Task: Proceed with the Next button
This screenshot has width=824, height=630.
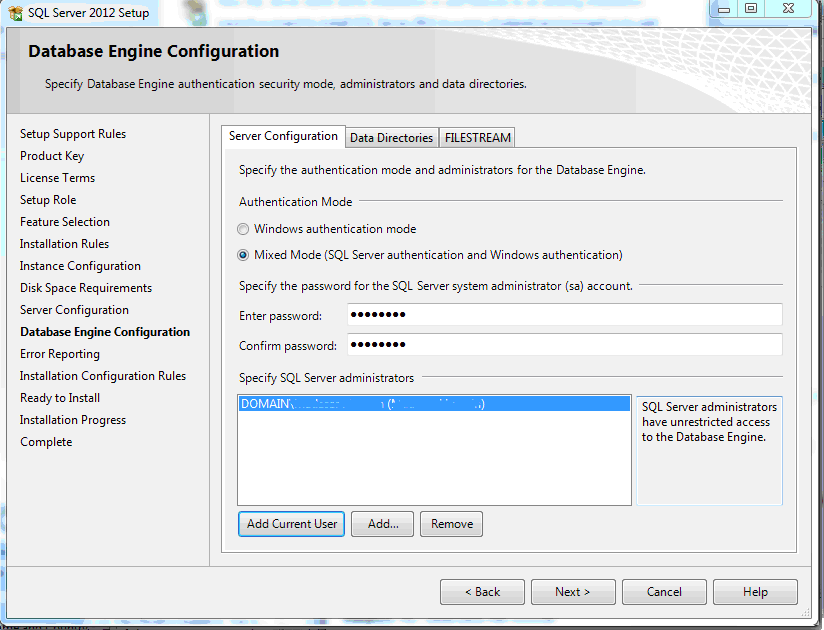Action: coord(573,592)
